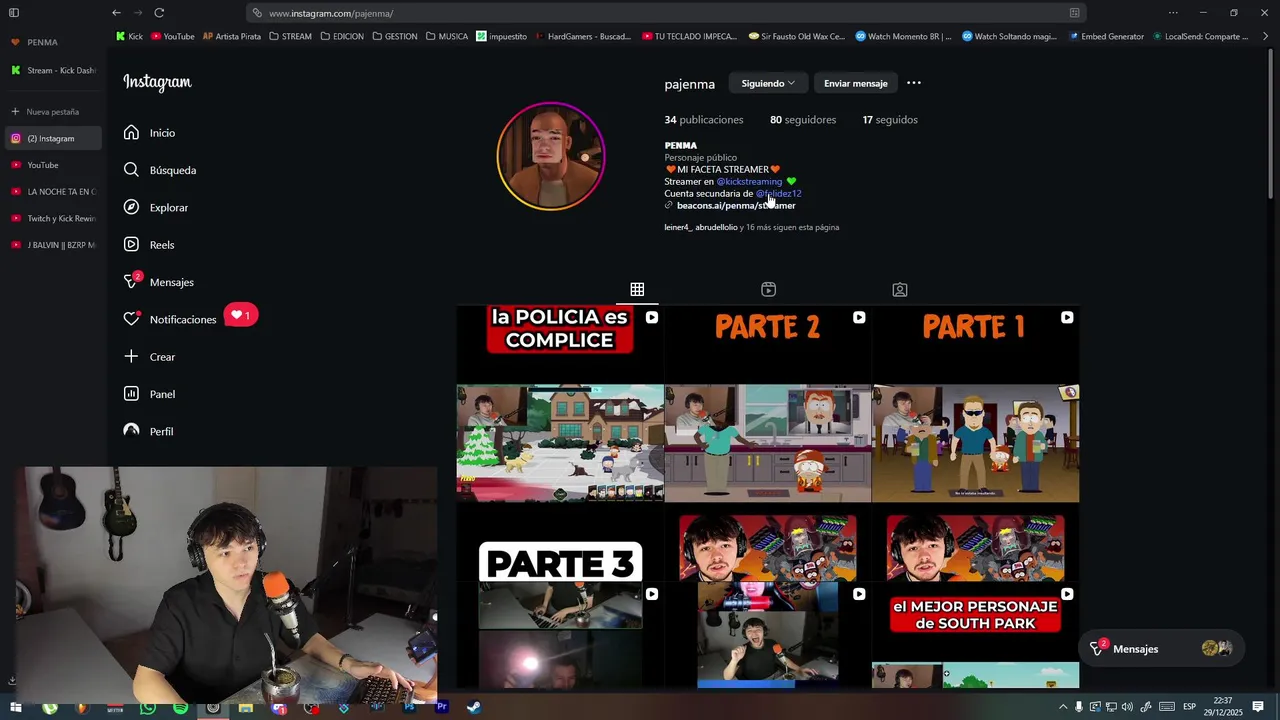The image size is (1280, 720).
Task: Go back with the browser back arrow
Action: point(116,13)
